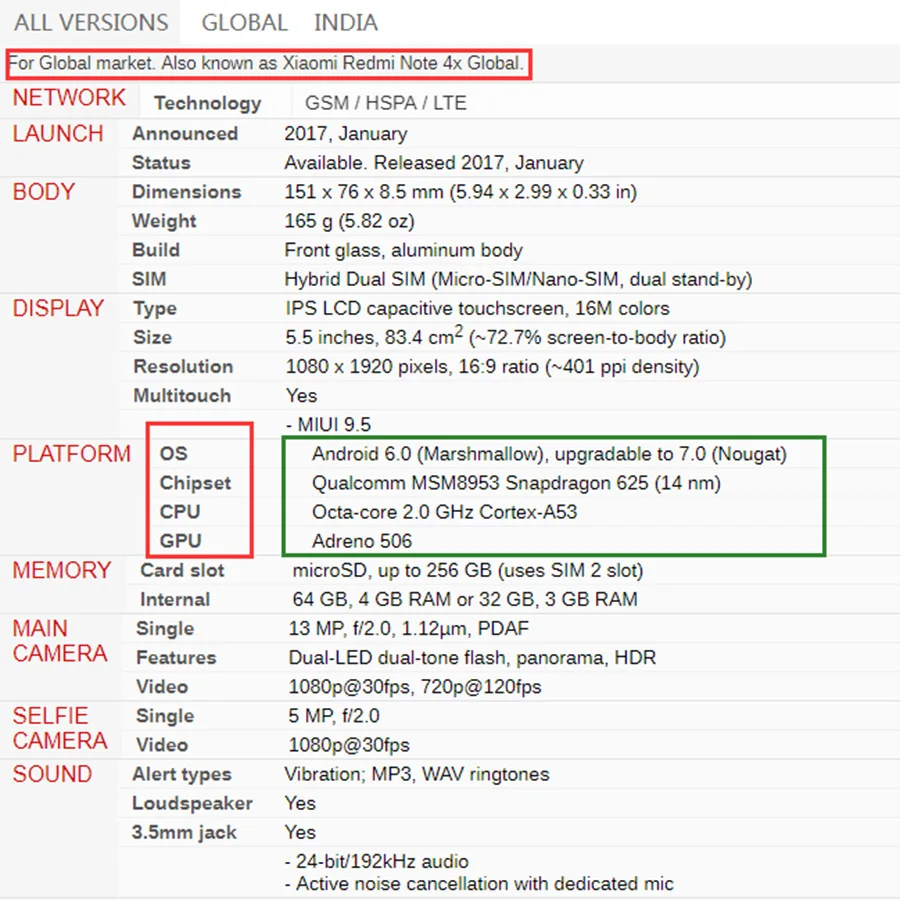Screen dimensions: 900x900
Task: Open the MEMORY section heading
Action: pos(61,571)
